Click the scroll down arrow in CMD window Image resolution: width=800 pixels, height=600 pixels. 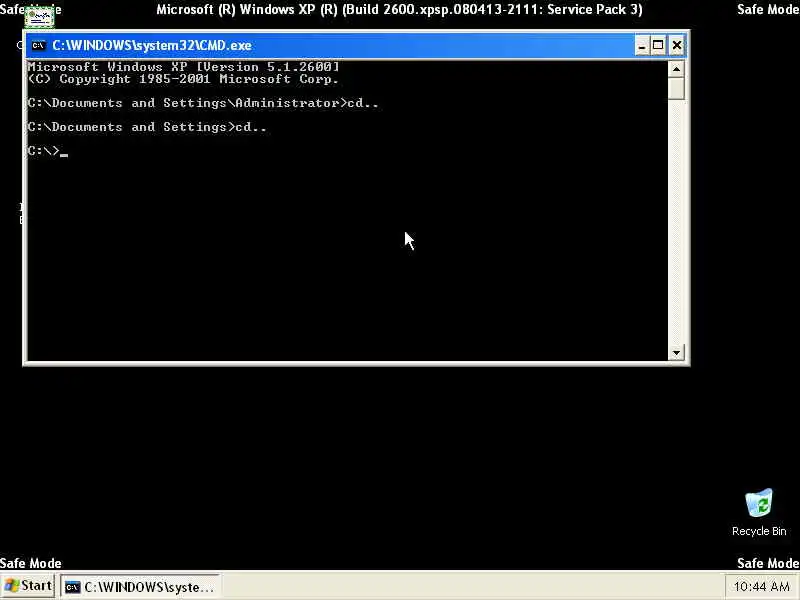point(676,353)
